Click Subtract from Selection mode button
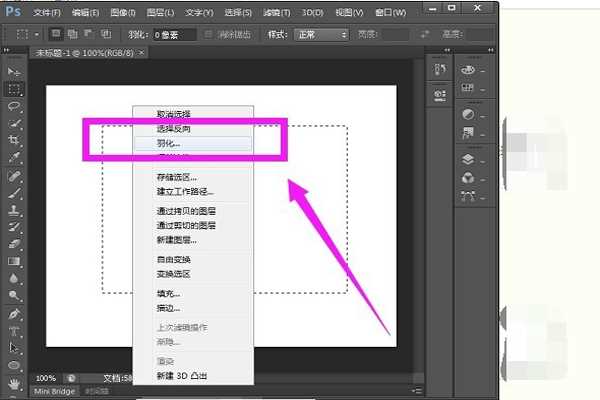Viewport: 600px width, 400px height. (x=89, y=34)
